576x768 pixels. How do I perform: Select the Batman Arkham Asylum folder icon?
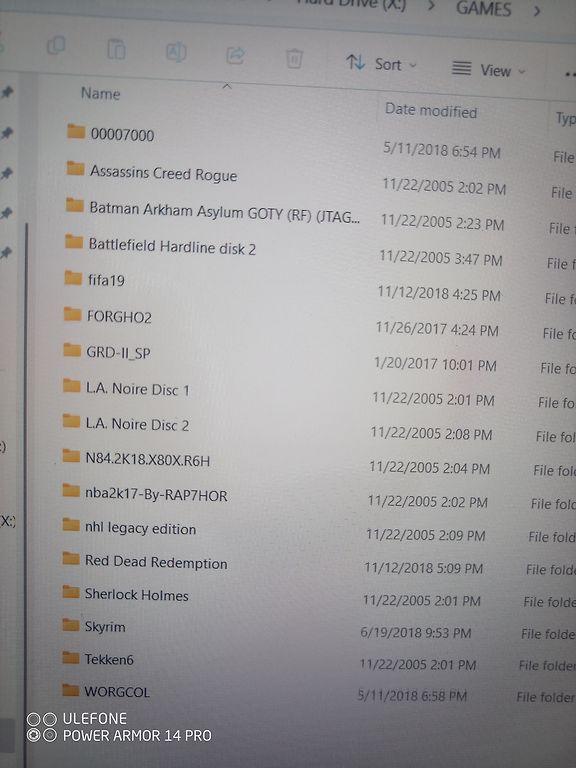click(x=74, y=205)
